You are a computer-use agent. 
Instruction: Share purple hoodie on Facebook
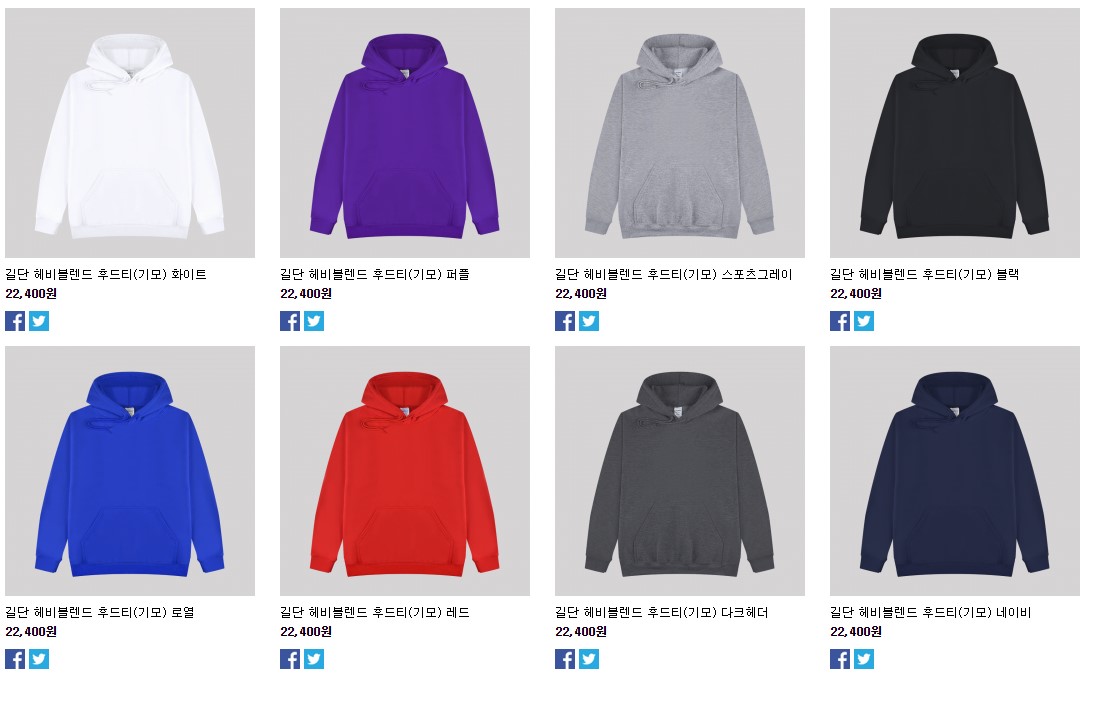[290, 321]
